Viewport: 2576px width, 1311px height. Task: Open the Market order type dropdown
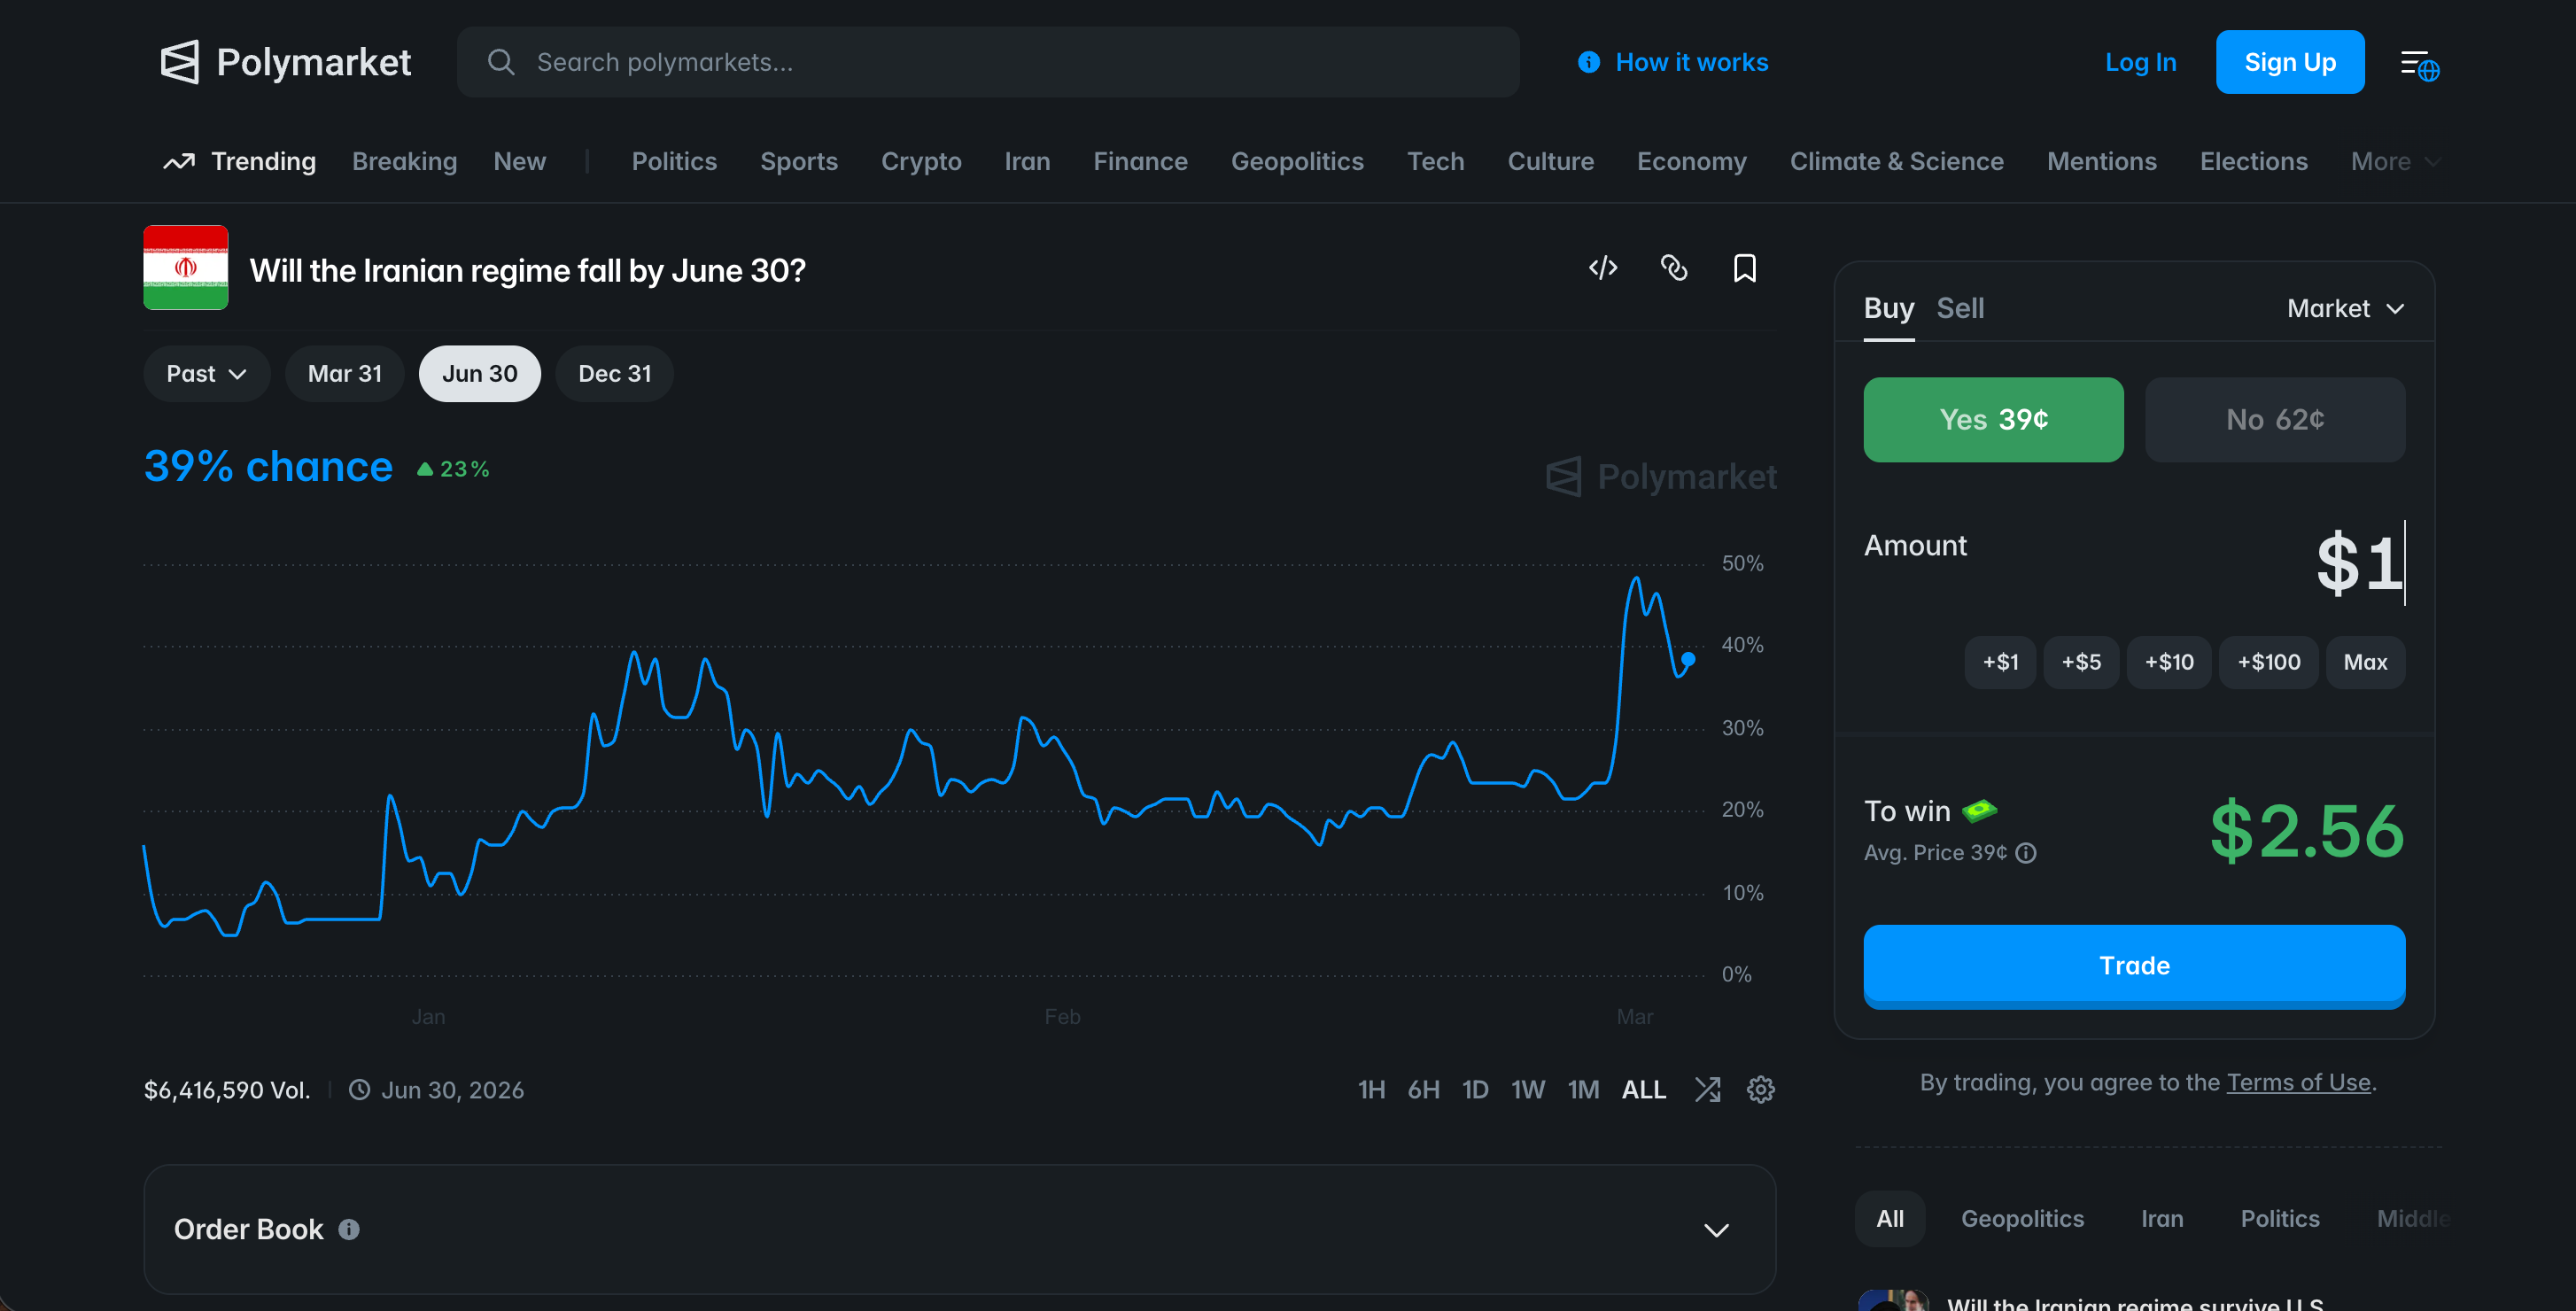tap(2344, 308)
